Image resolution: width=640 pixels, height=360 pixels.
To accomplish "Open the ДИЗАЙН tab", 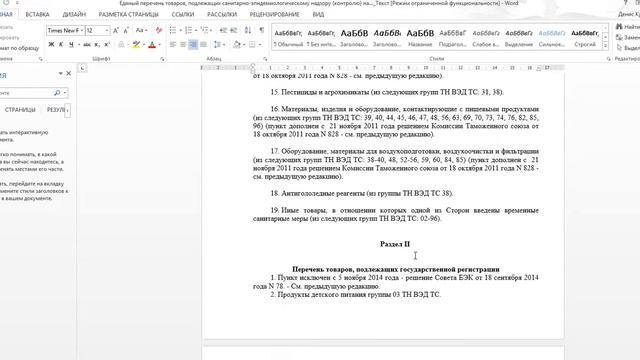I will coord(74,14).
